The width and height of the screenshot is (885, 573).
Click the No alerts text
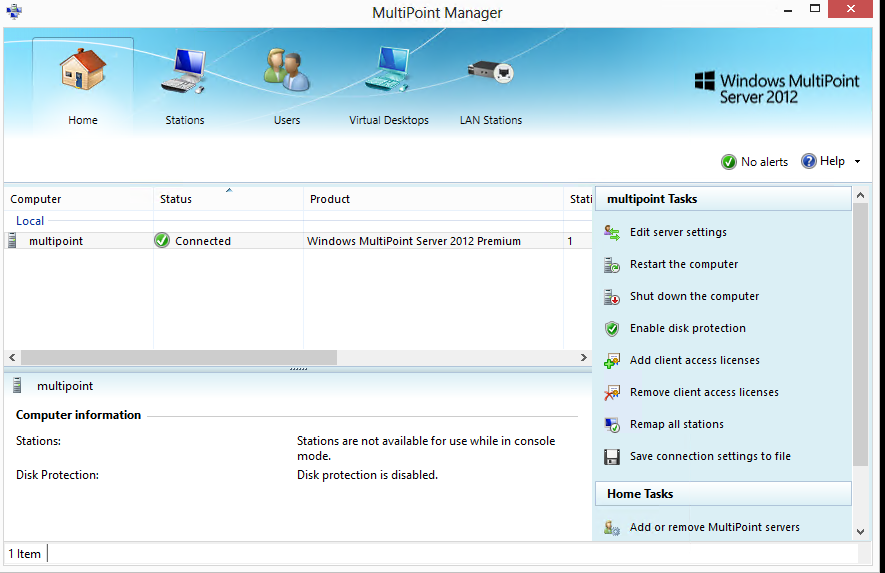pos(764,162)
